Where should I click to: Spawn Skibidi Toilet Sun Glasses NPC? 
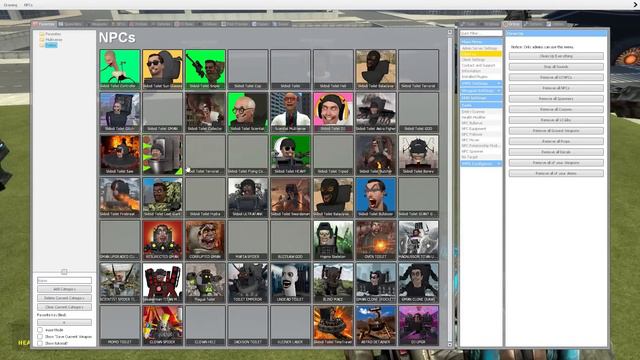pos(162,69)
